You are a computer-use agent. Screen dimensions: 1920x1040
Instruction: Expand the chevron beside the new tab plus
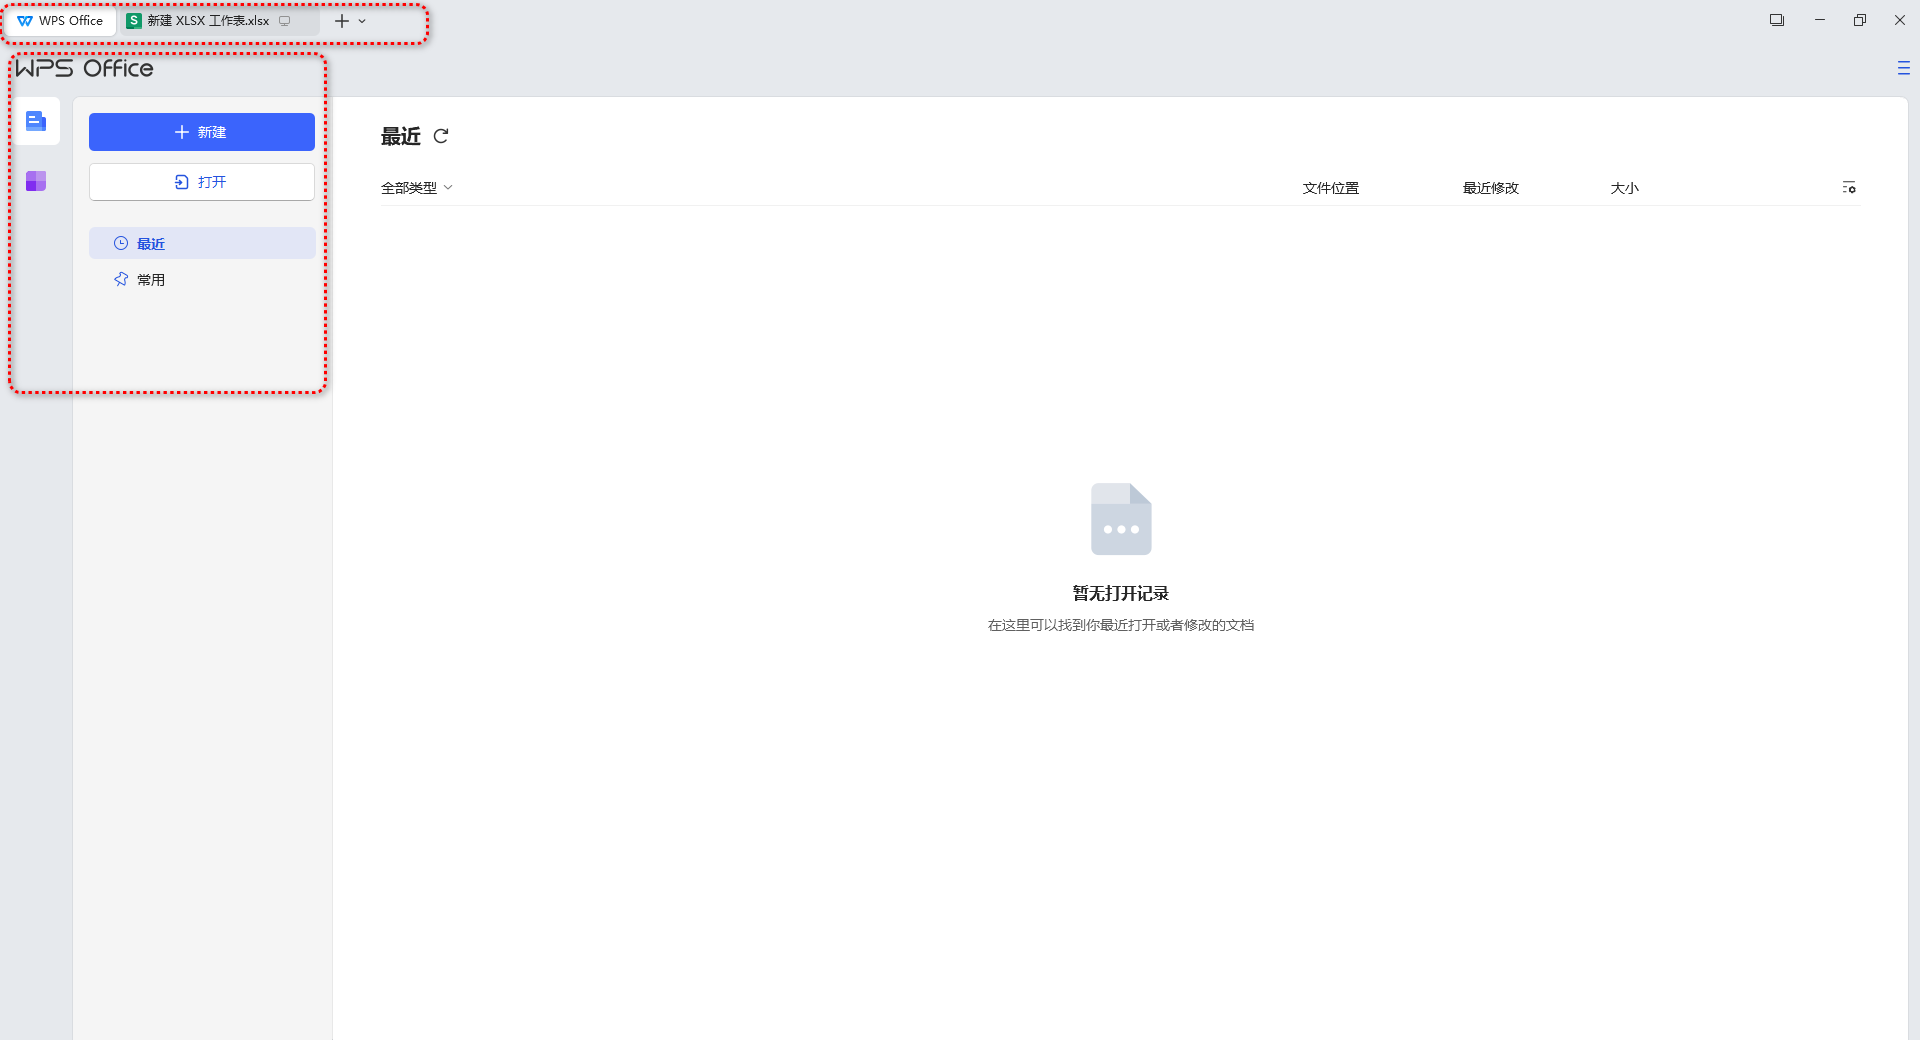pyautogui.click(x=362, y=21)
